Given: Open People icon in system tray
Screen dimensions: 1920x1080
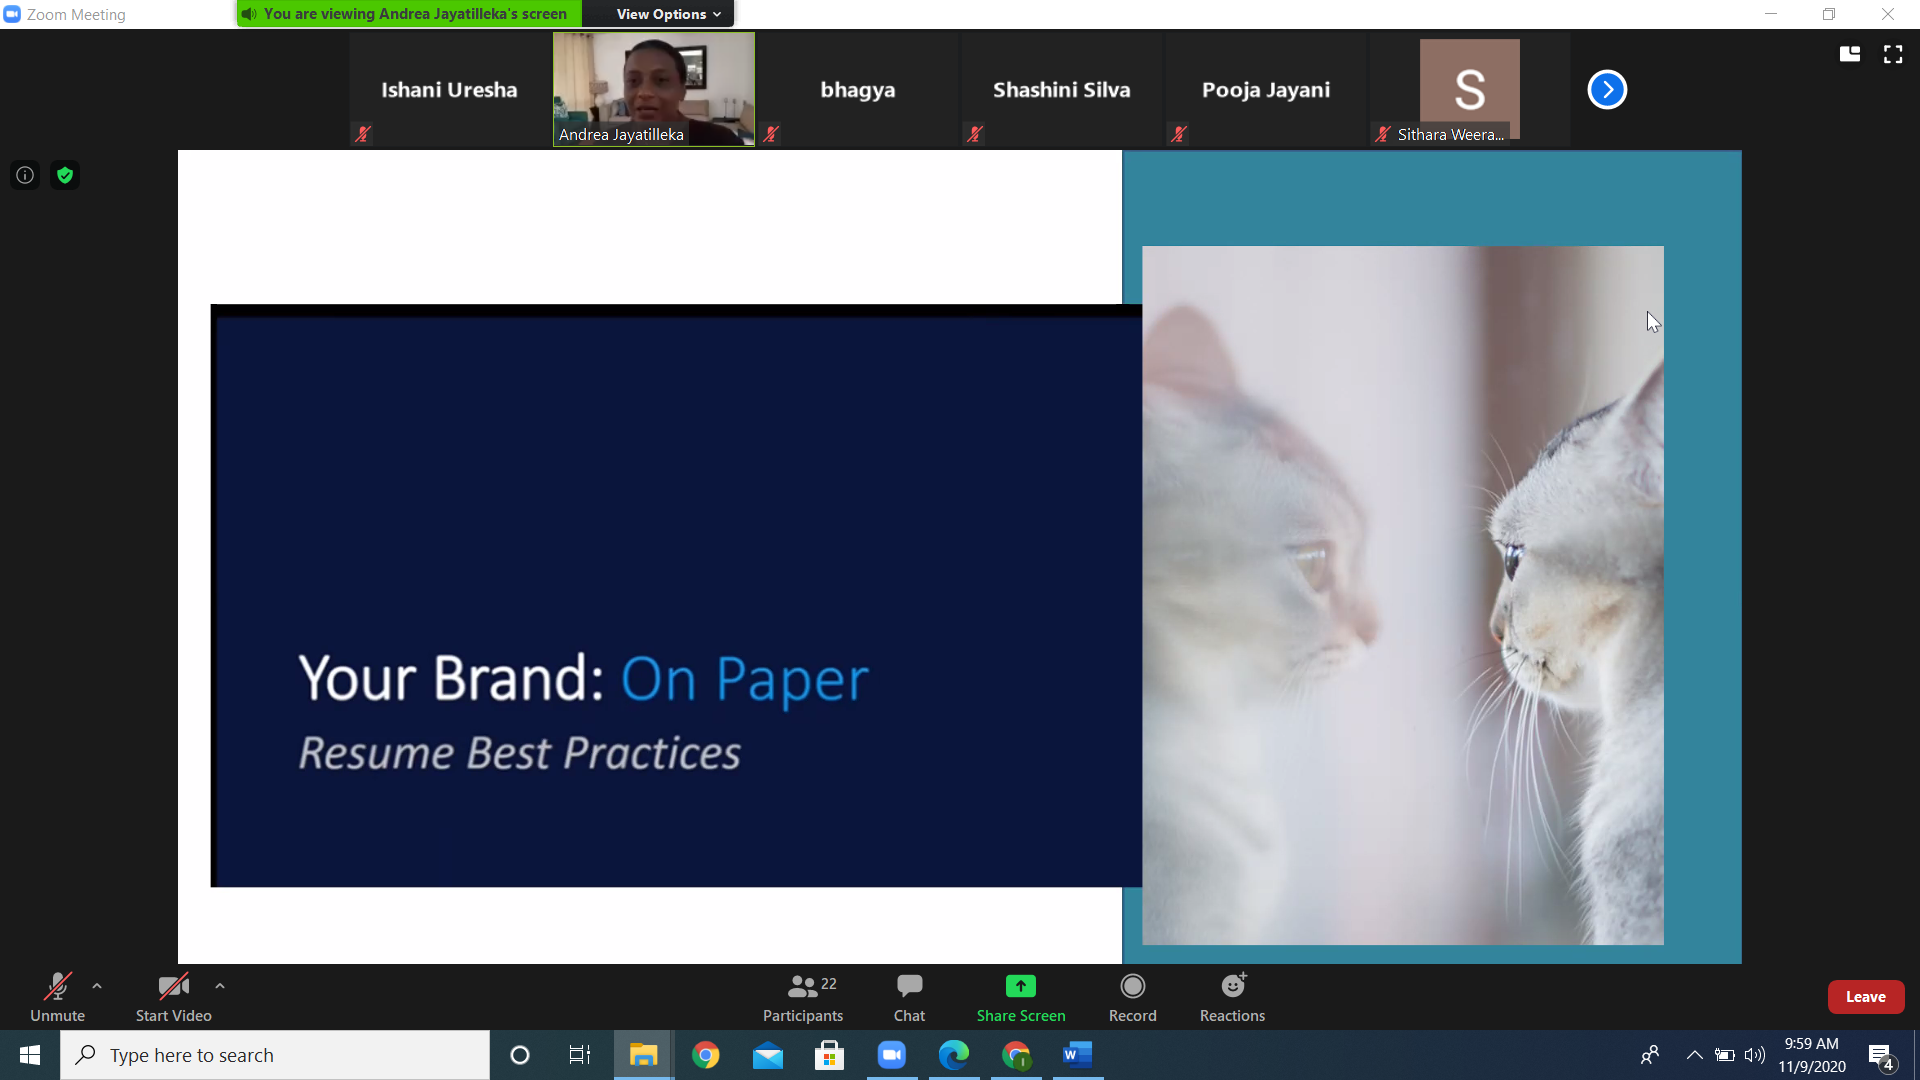Looking at the screenshot, I should (x=1650, y=1055).
